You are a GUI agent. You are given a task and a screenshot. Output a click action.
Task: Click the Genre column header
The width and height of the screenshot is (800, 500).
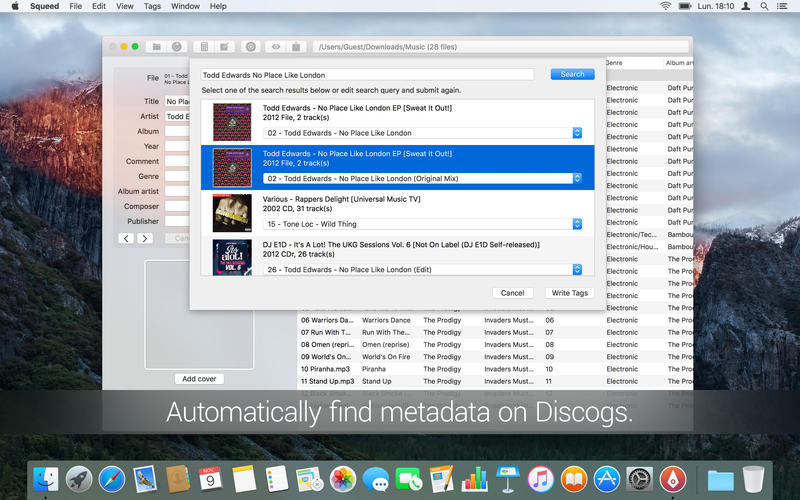click(614, 63)
